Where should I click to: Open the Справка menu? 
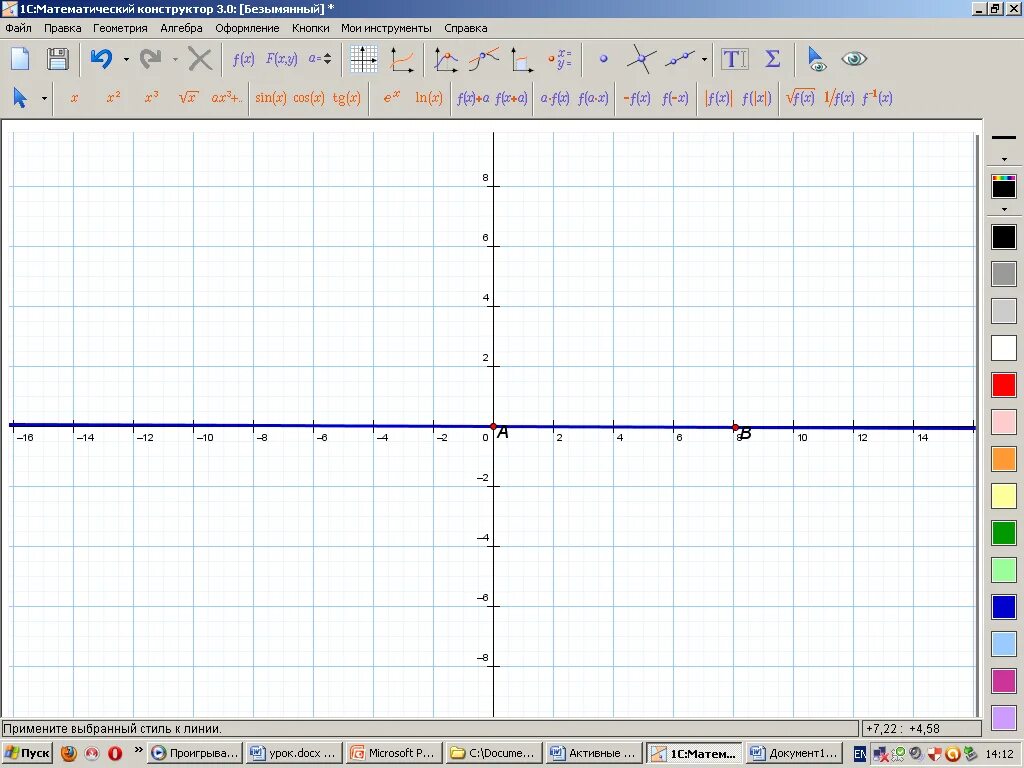pos(466,28)
